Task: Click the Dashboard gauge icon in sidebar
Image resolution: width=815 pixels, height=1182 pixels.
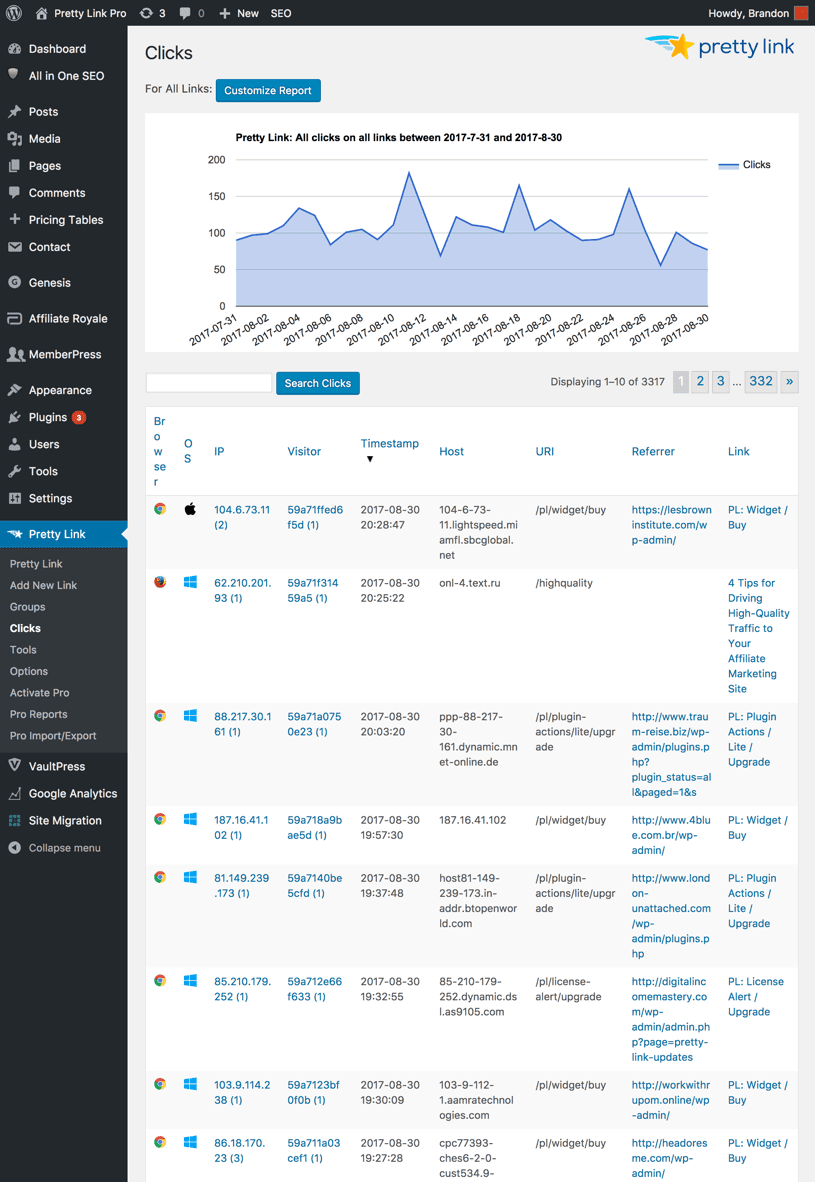Action: coord(14,49)
